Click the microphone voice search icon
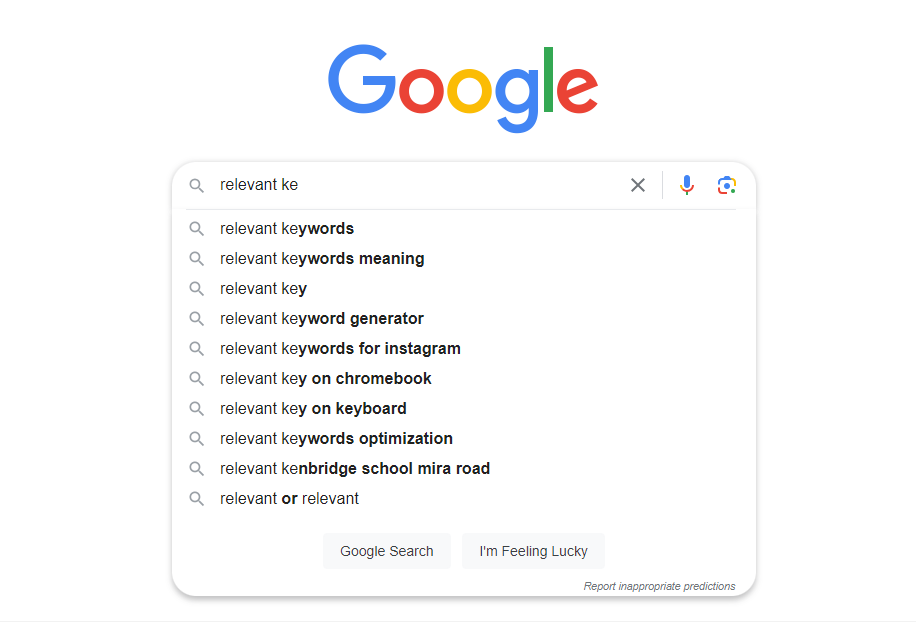The width and height of the screenshot is (916, 622). pos(686,185)
